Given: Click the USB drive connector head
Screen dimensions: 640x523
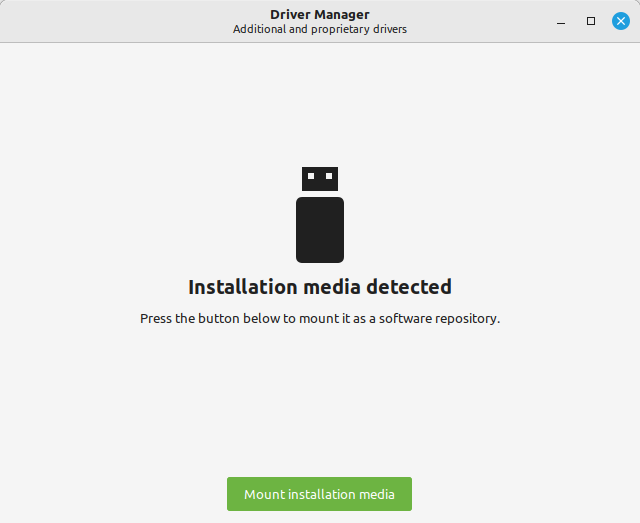Looking at the screenshot, I should (320, 179).
